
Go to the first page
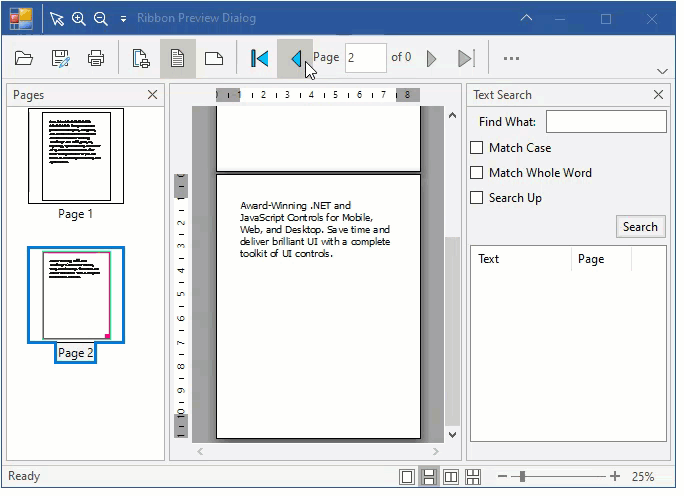[259, 58]
